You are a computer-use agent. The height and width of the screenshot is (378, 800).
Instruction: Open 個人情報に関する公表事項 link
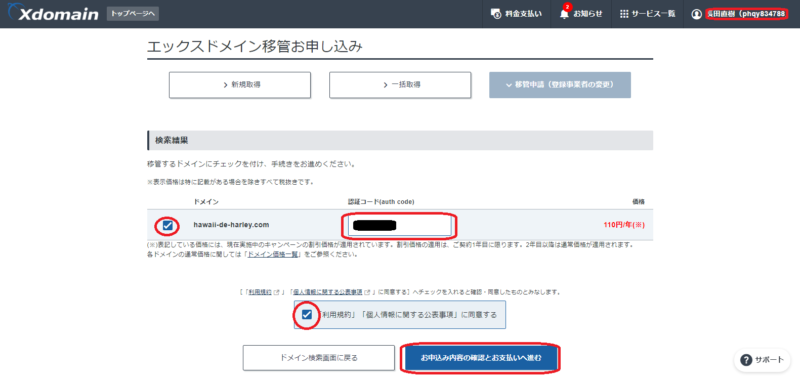coord(327,293)
